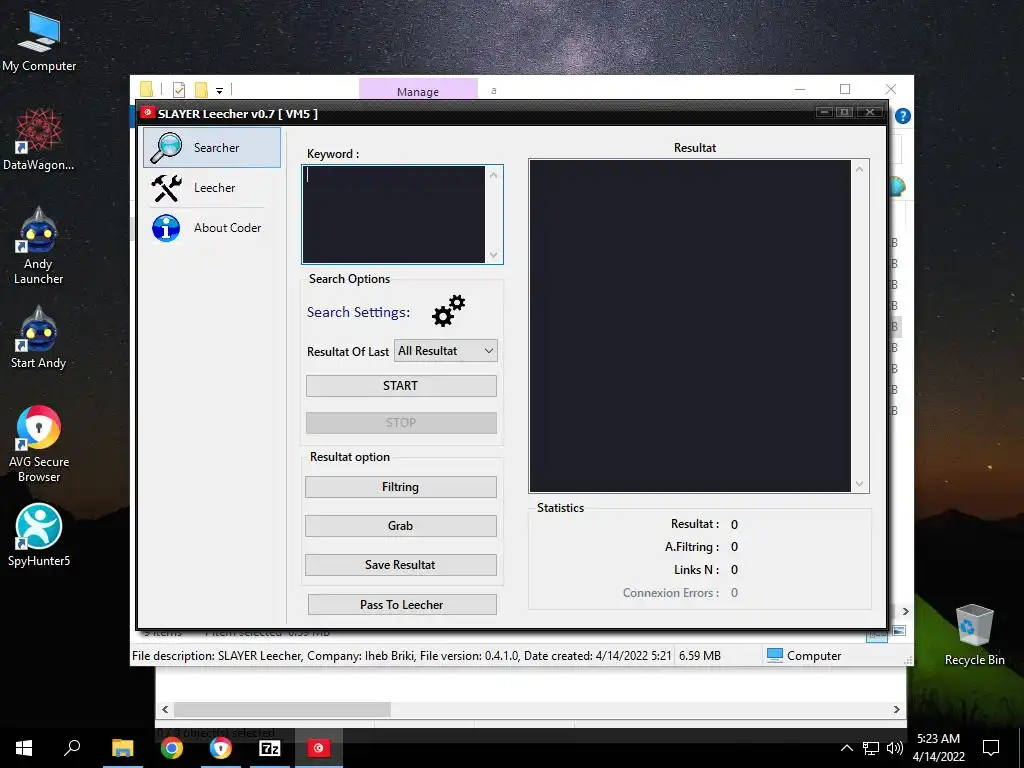Click the Filtring button

tap(401, 487)
